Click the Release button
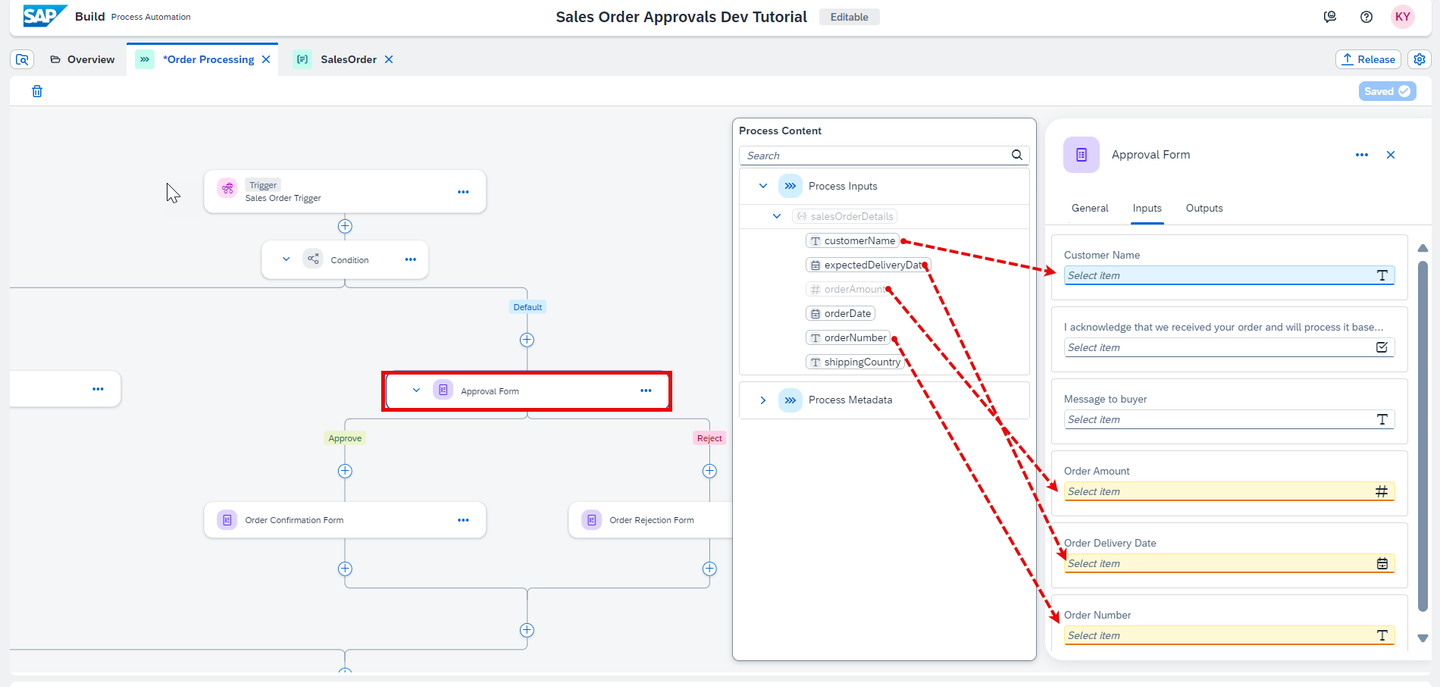Image resolution: width=1440 pixels, height=687 pixels. point(1368,59)
